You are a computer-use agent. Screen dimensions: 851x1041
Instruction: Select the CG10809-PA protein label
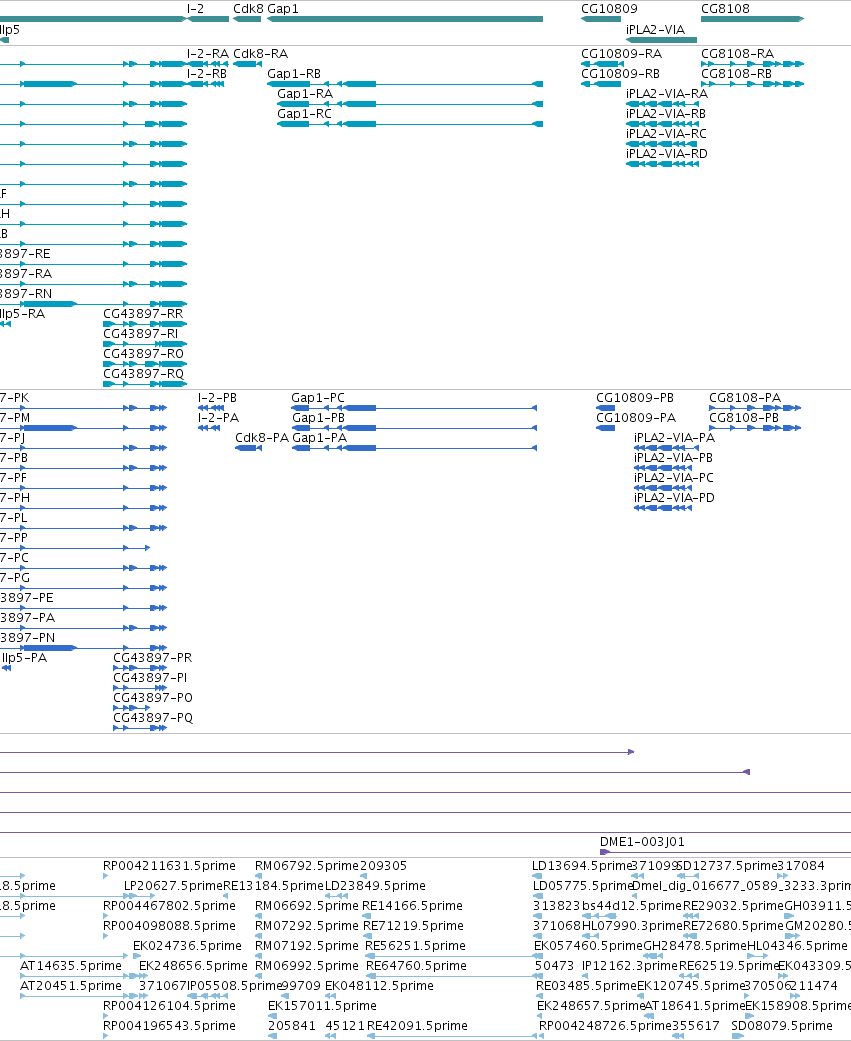coord(636,418)
